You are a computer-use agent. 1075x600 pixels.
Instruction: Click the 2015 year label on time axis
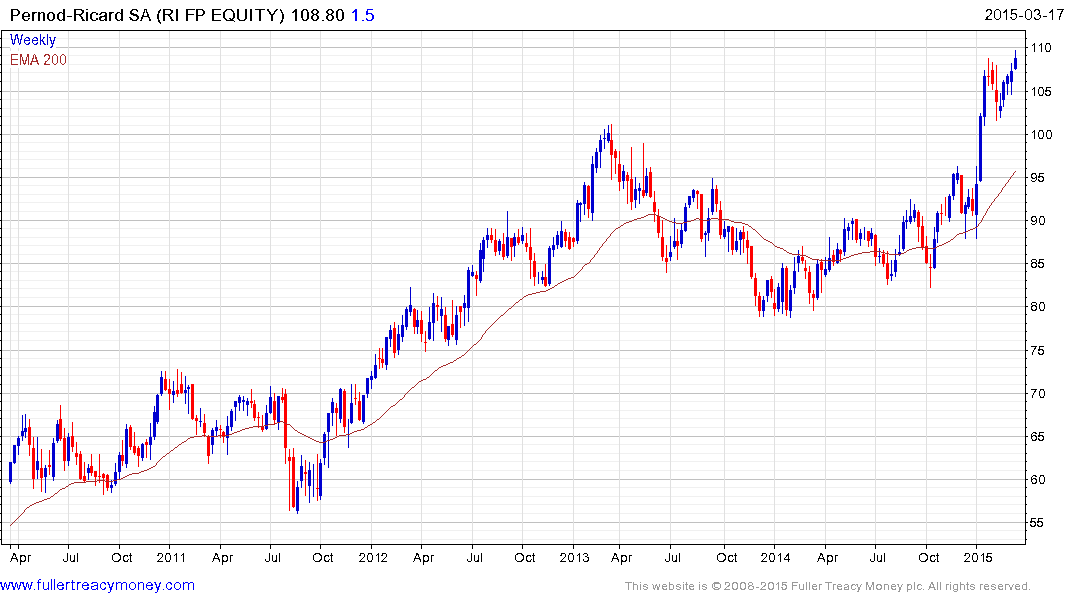[978, 557]
